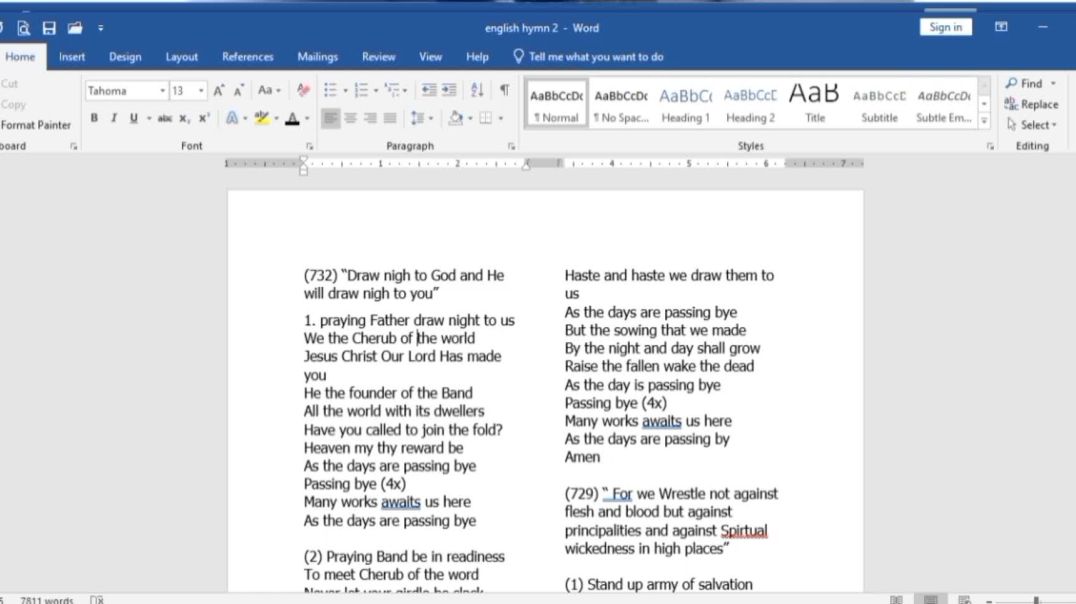
Task: Click Replace in the Editing group
Action: 1032,104
